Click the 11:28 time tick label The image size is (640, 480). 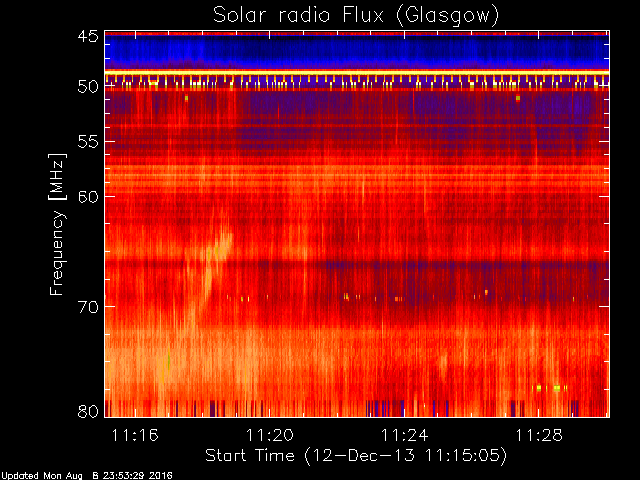tap(539, 435)
